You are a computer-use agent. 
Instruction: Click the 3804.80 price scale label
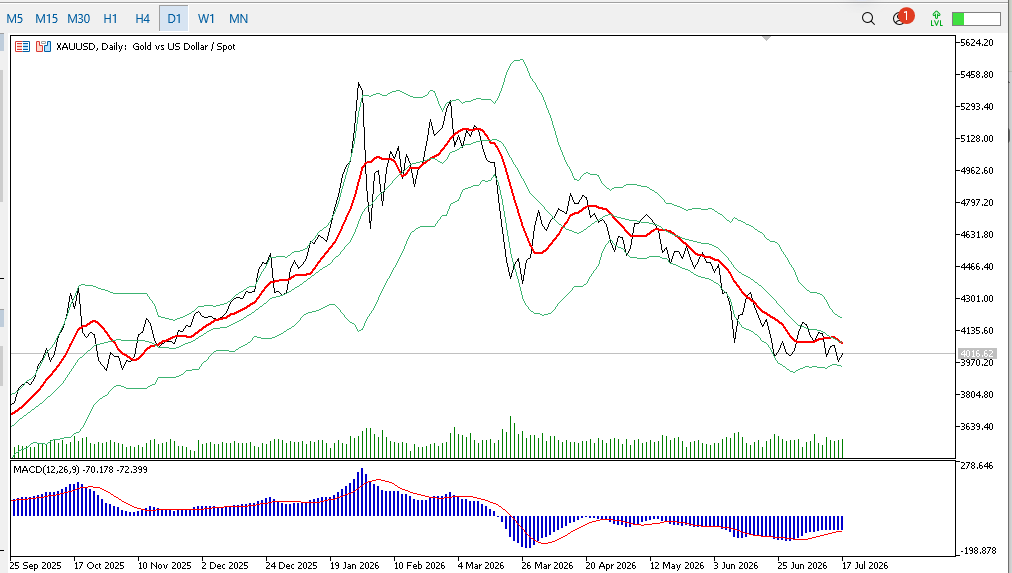pos(977,394)
